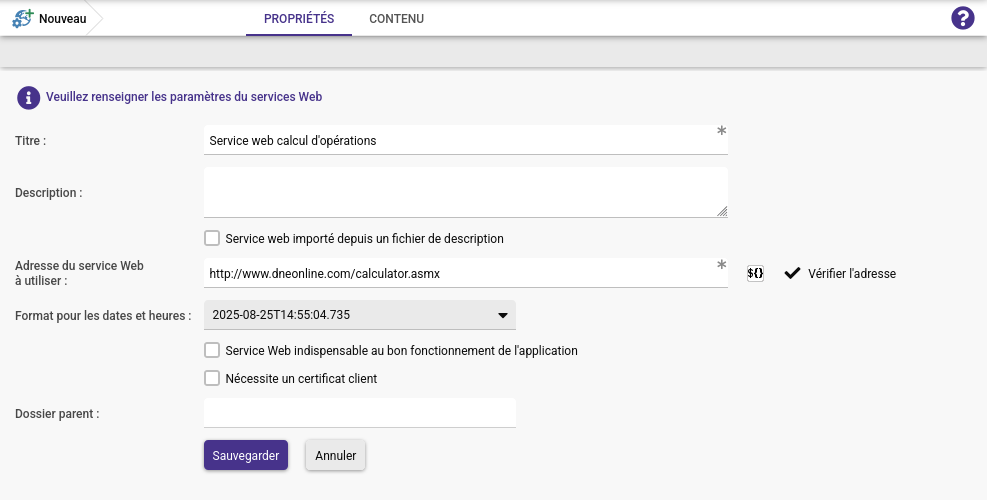Image resolution: width=987 pixels, height=500 pixels.
Task: Click the web service icon beside Nouveau
Action: (22, 19)
